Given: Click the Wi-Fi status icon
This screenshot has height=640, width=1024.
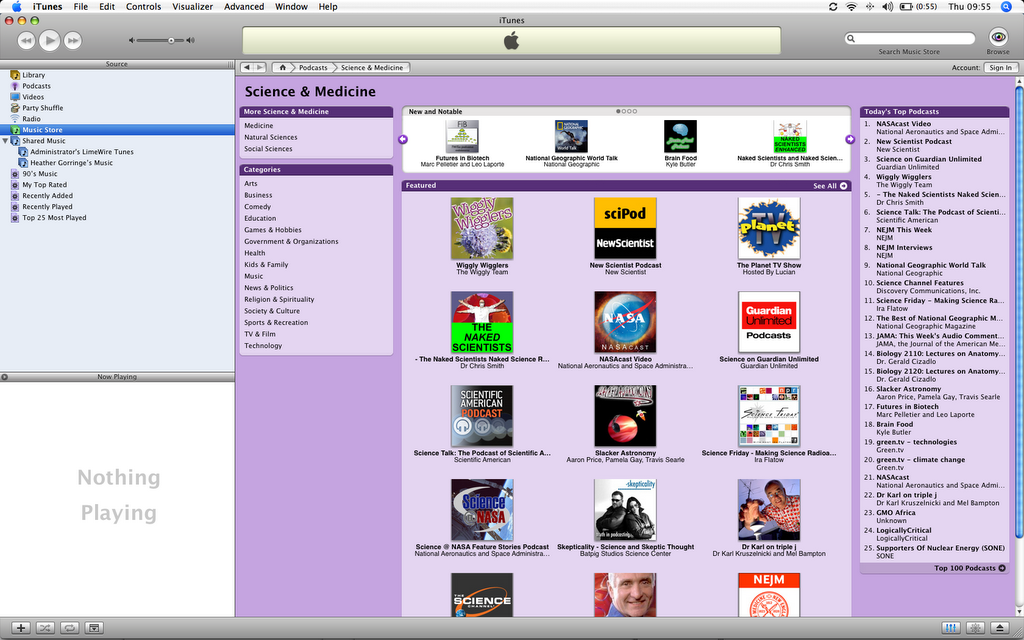Looking at the screenshot, I should [851, 7].
